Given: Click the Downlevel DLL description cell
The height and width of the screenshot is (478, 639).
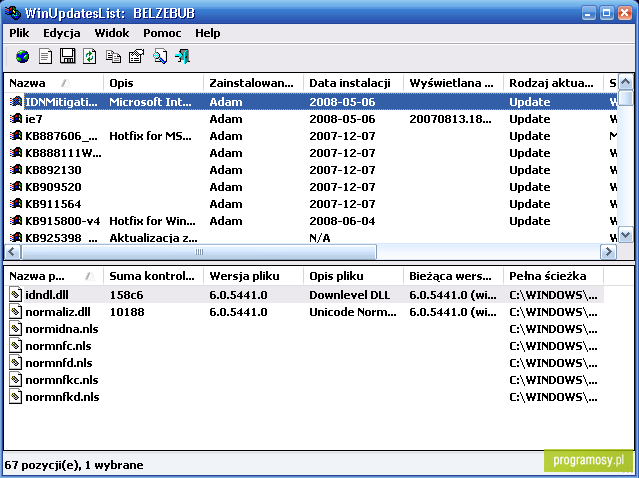Looking at the screenshot, I should (350, 295).
